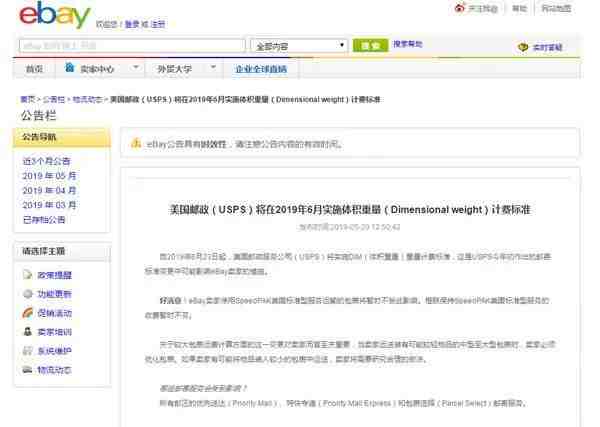Click the USPS Dimensional weight article title
This screenshot has width=600, height=427.
[350, 210]
